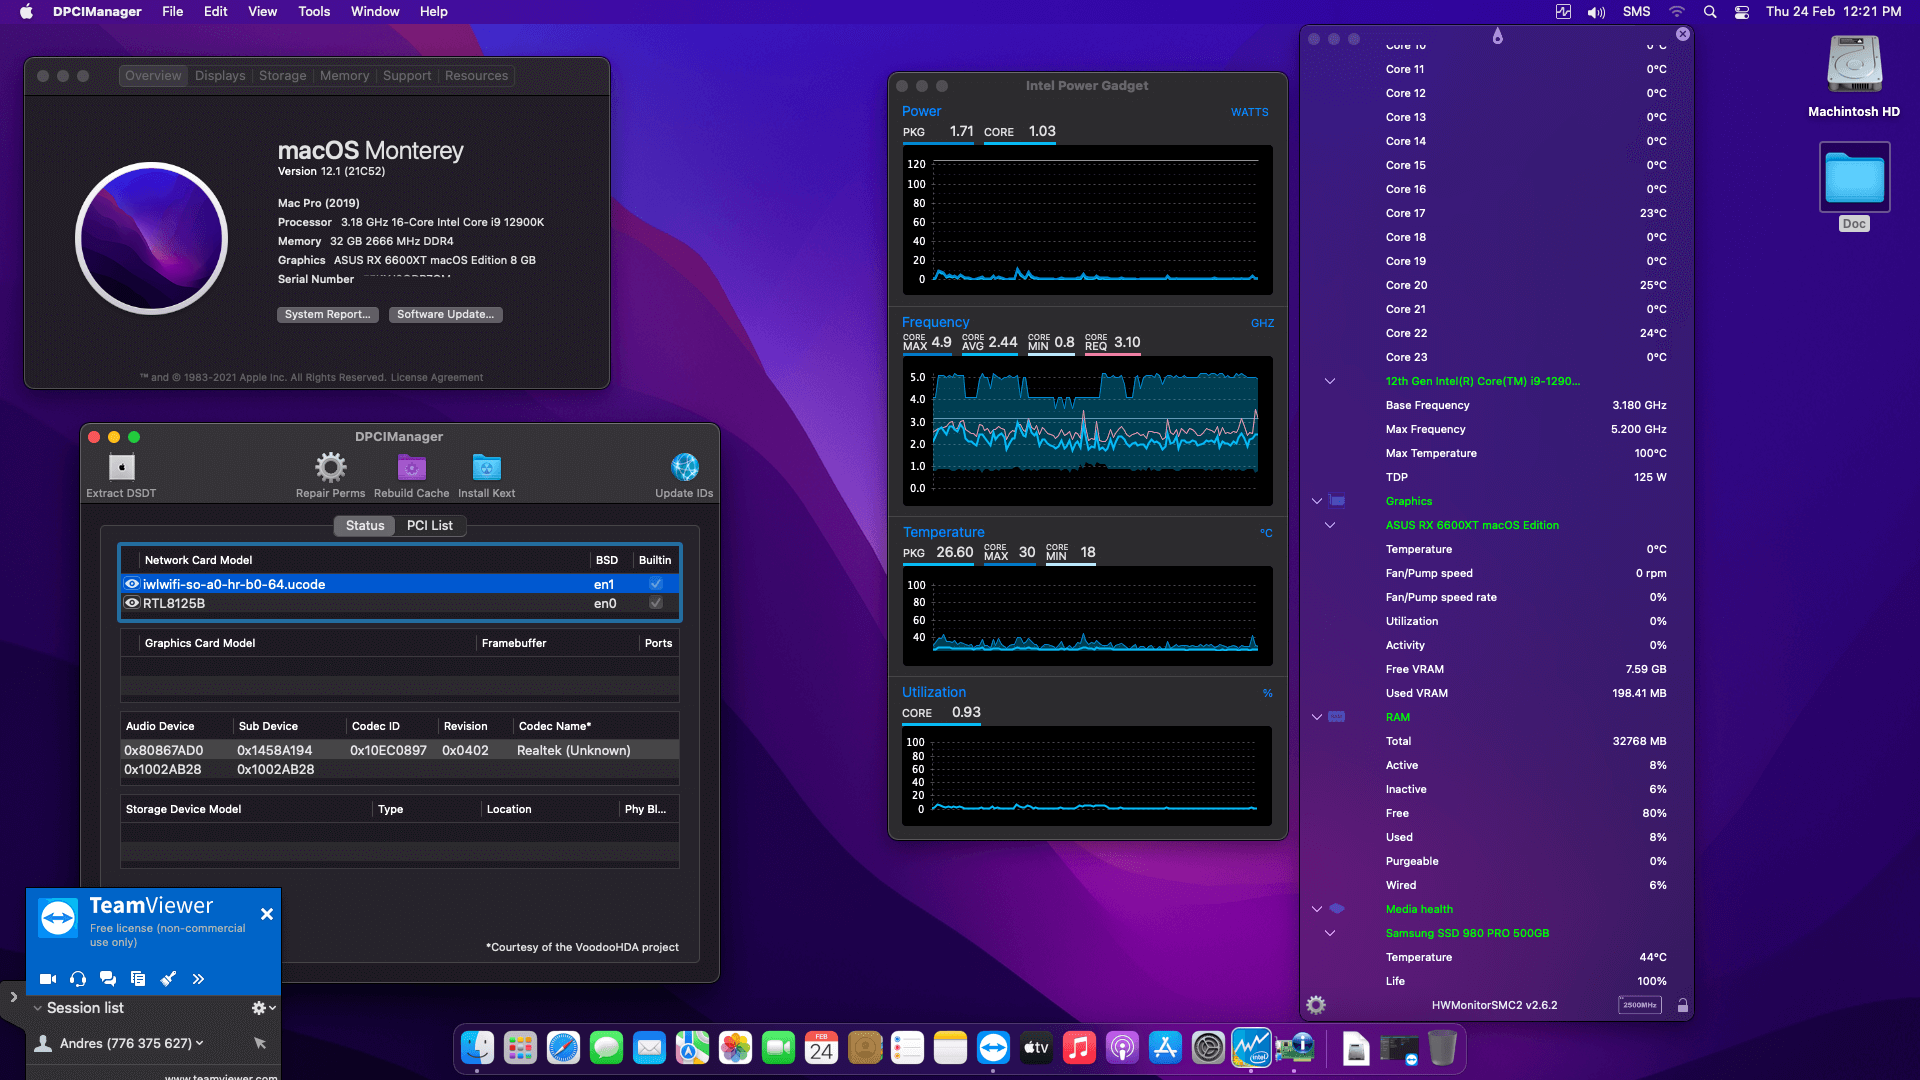Click Update IDs globe in DPCIManager

(684, 475)
